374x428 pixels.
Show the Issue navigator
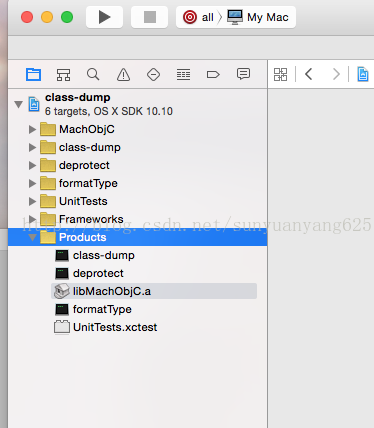coord(123,74)
